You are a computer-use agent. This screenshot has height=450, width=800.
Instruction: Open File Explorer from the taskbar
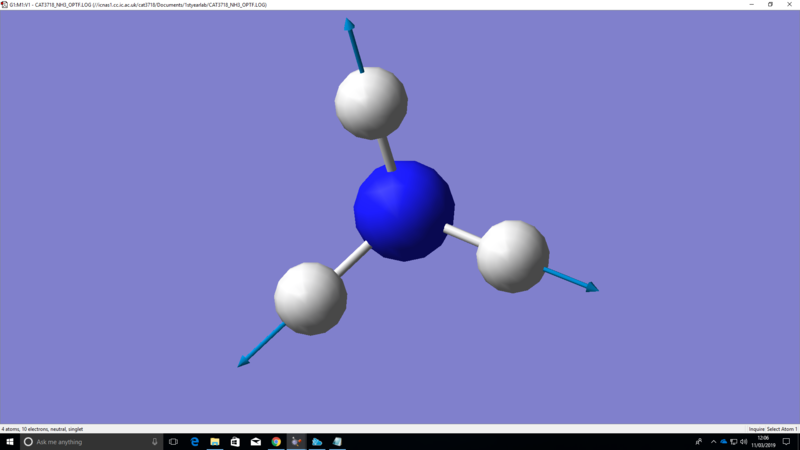(x=215, y=442)
